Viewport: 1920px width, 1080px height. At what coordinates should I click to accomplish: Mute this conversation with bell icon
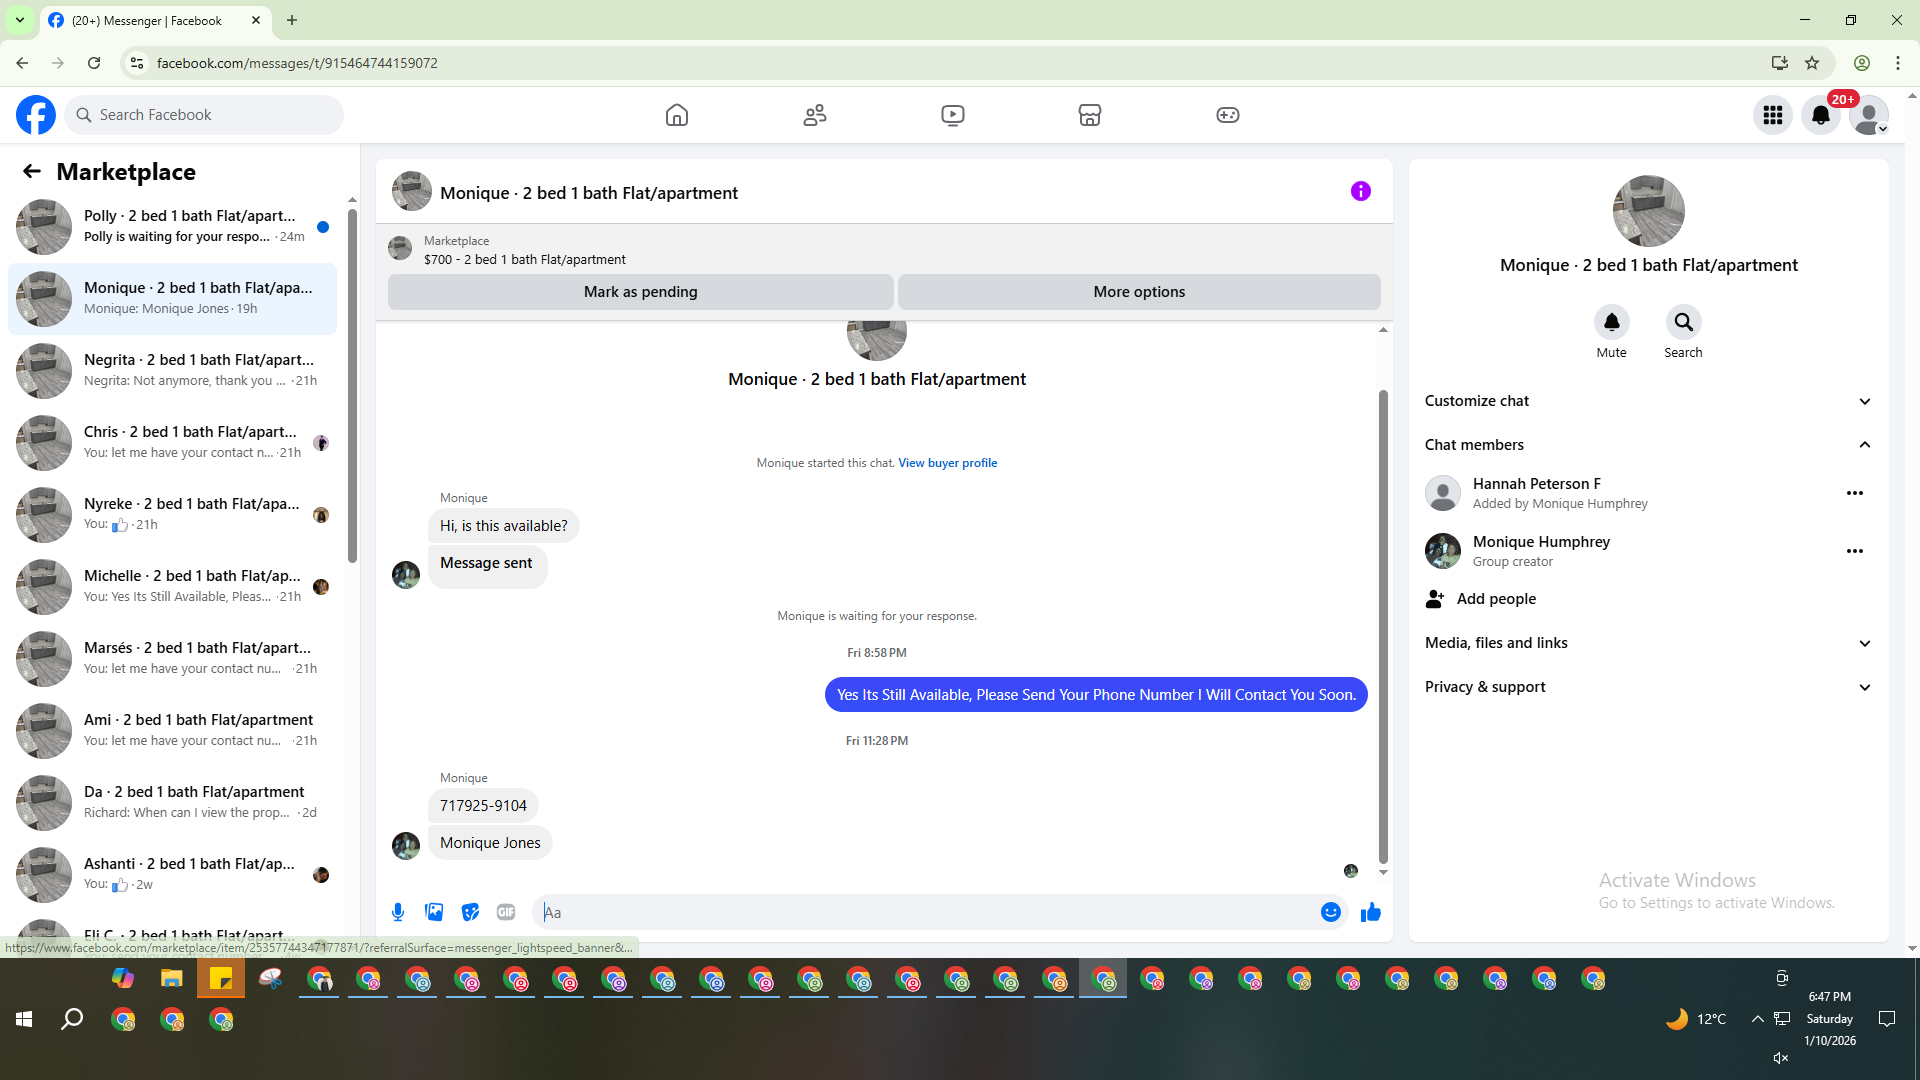coord(1611,322)
